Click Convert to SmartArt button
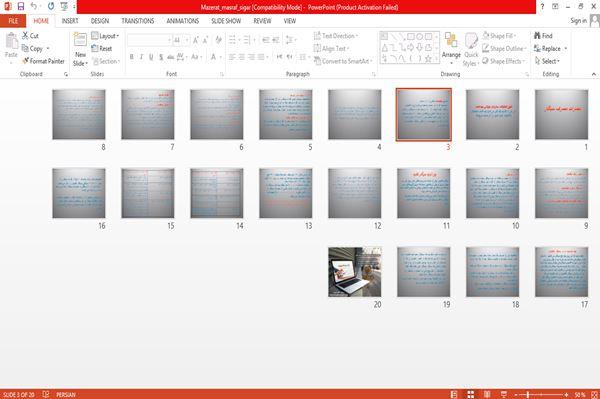This screenshot has width=600, height=399. [x=342, y=61]
